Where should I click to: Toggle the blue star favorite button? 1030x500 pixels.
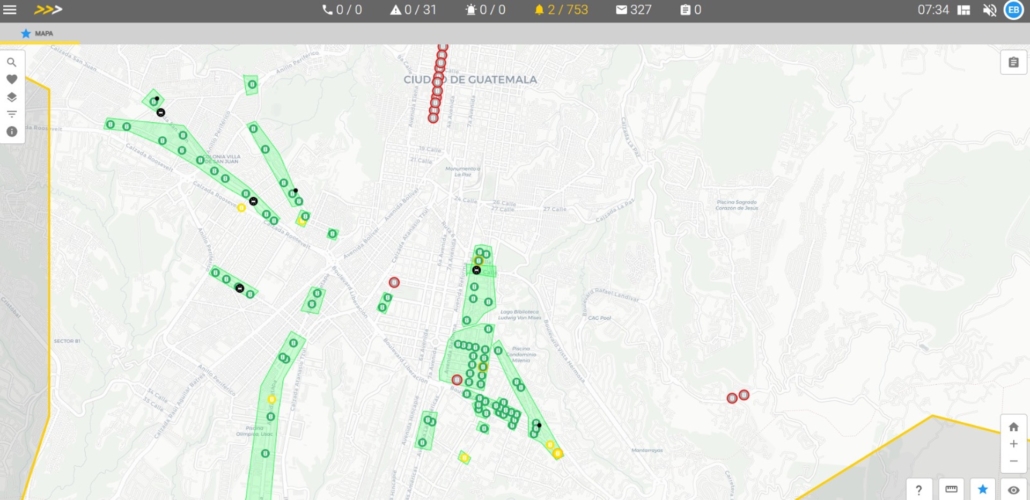(982, 489)
